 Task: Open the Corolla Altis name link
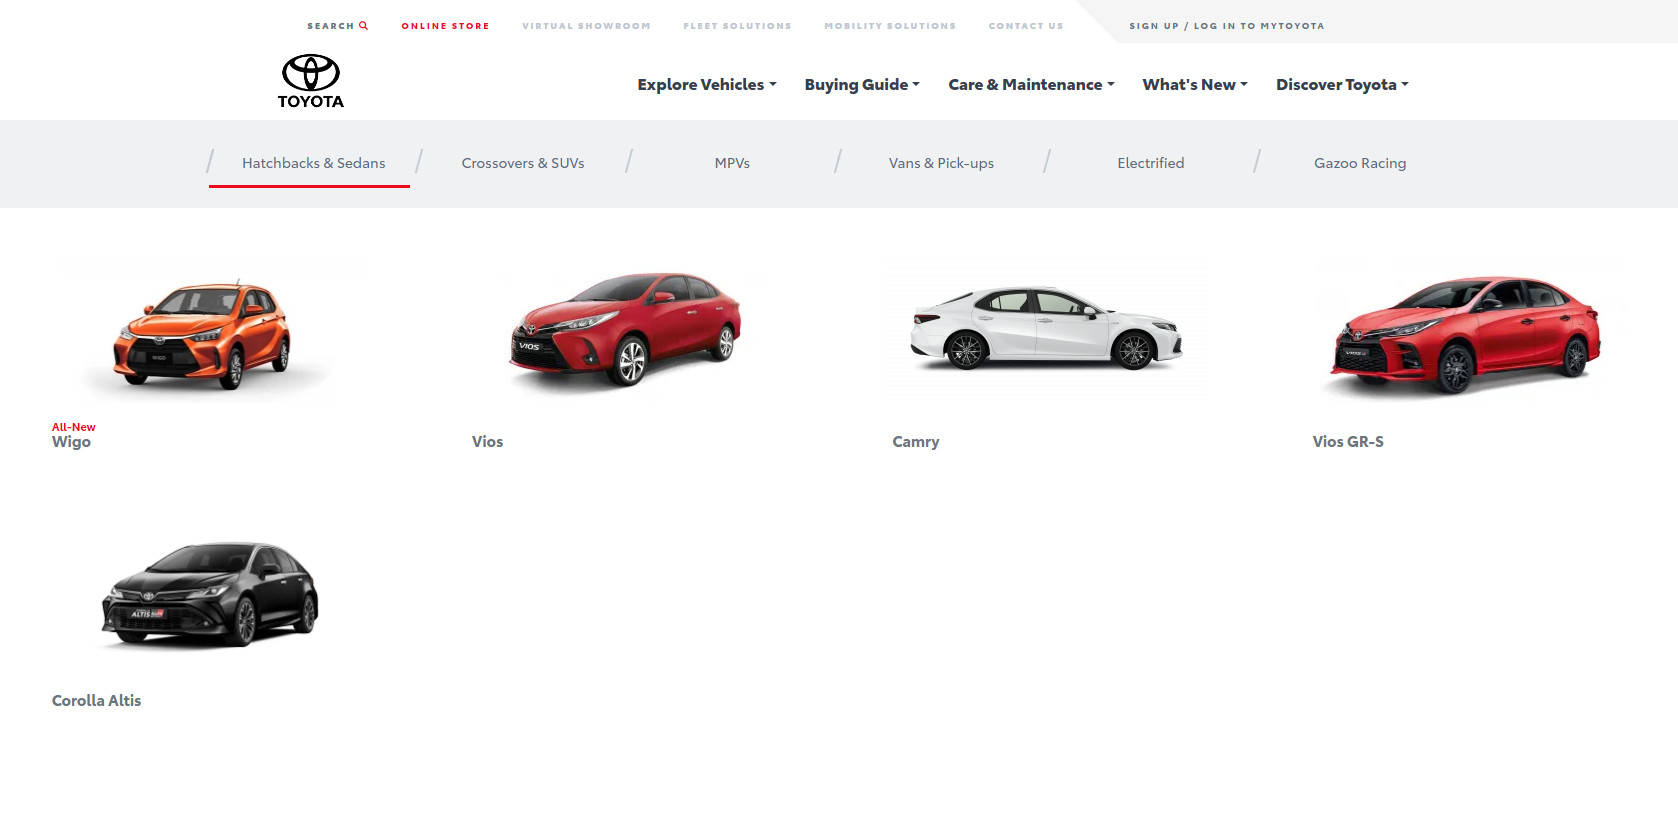click(x=96, y=701)
